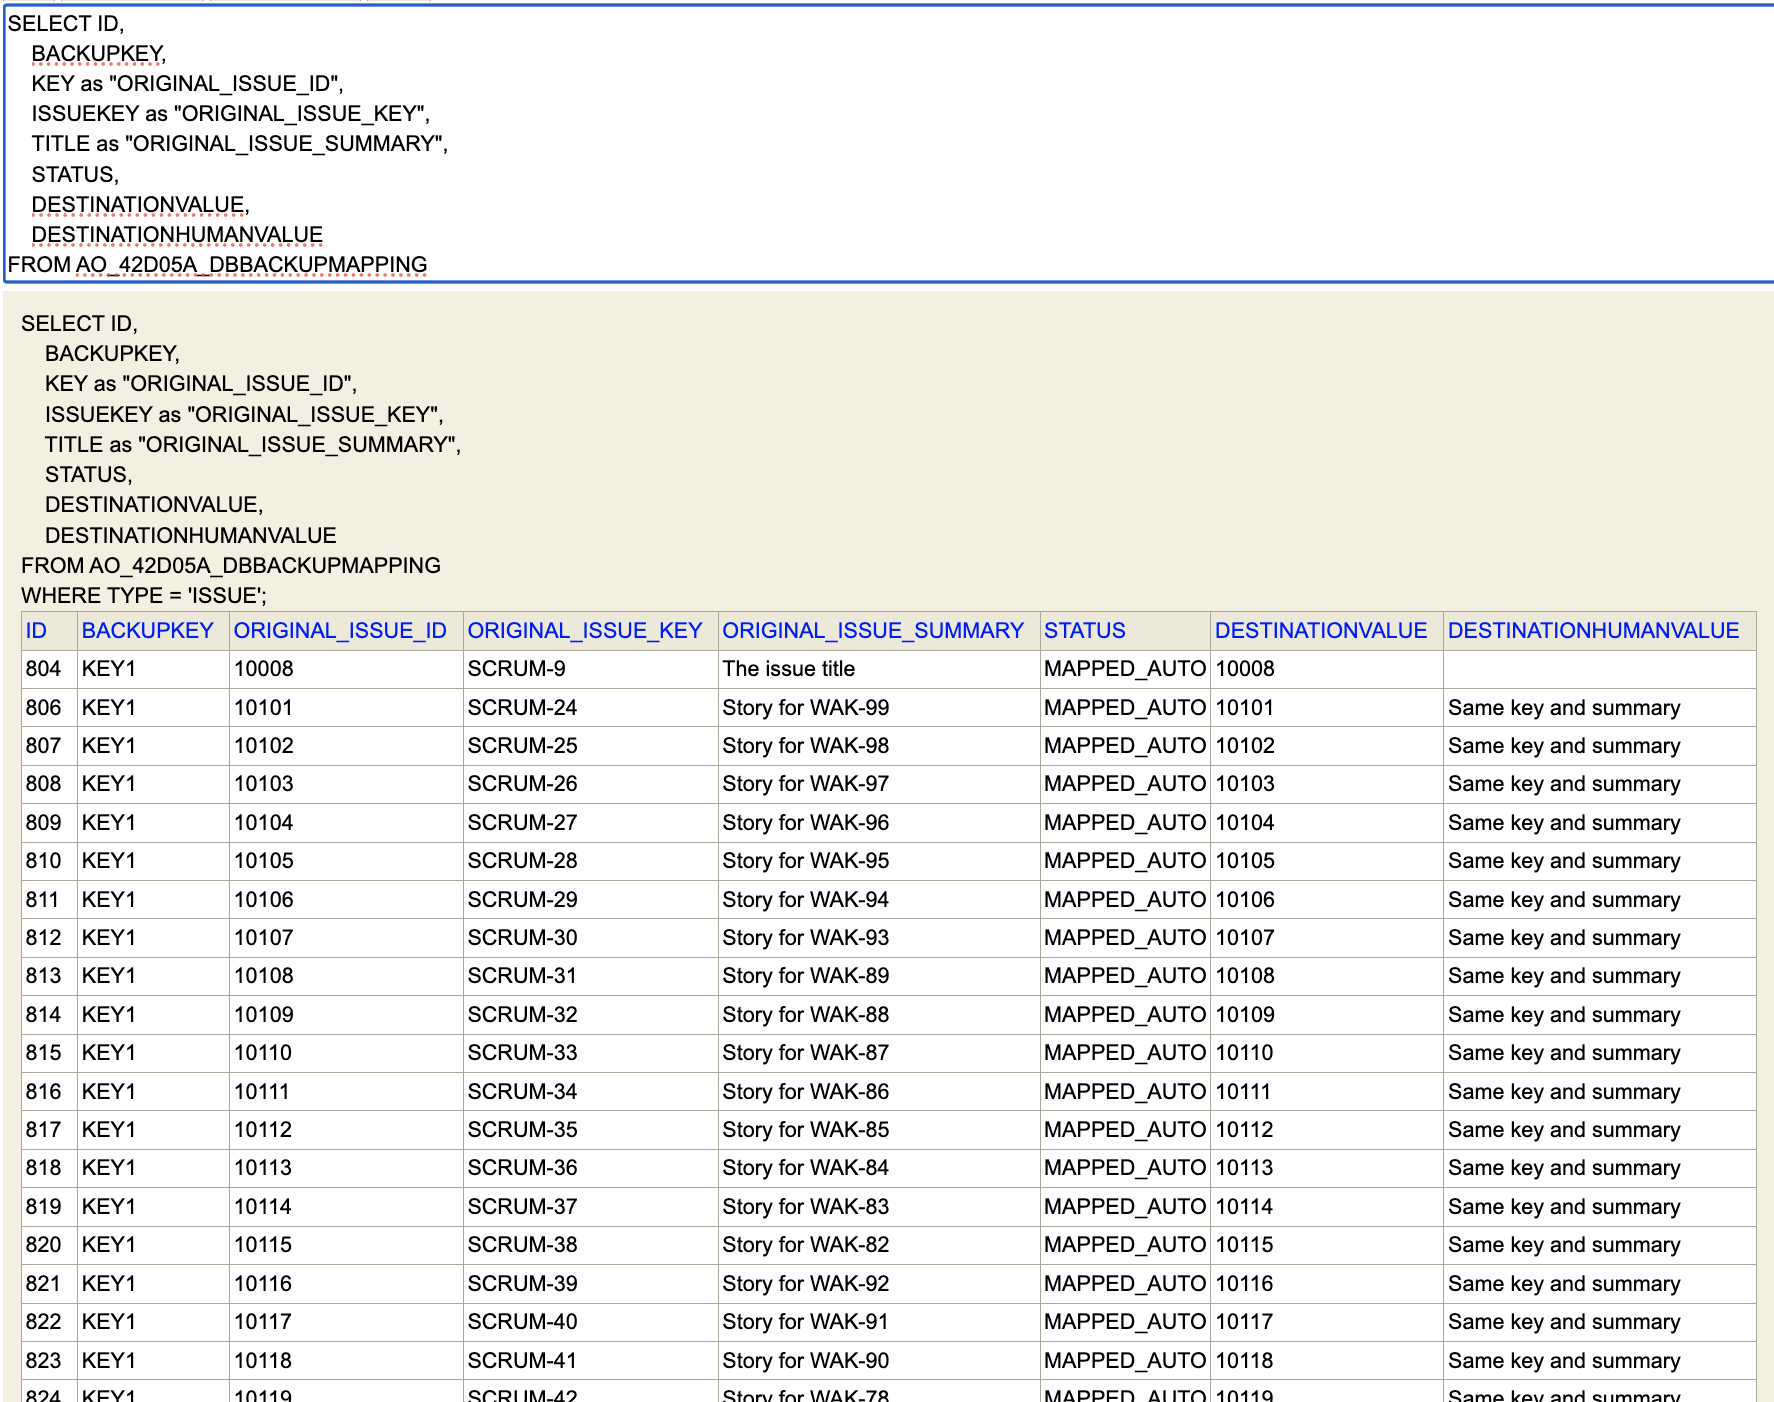Screen dimensions: 1774x1402
Task: Click DESTINATIONVALUE 10117 in row 822
Action: tap(1244, 1322)
